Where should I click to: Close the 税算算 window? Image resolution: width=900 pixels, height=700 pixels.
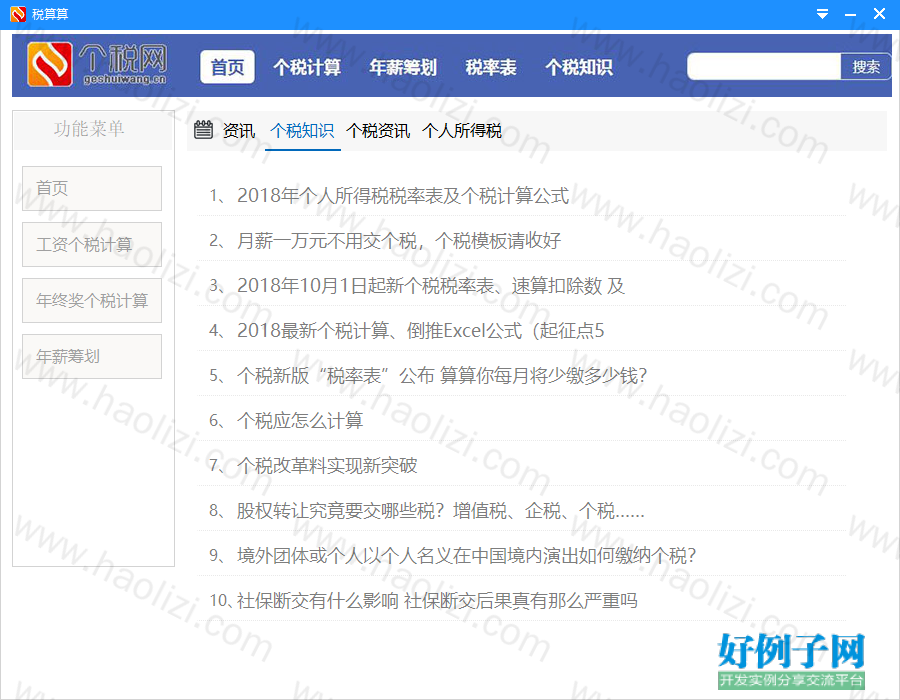click(x=879, y=14)
